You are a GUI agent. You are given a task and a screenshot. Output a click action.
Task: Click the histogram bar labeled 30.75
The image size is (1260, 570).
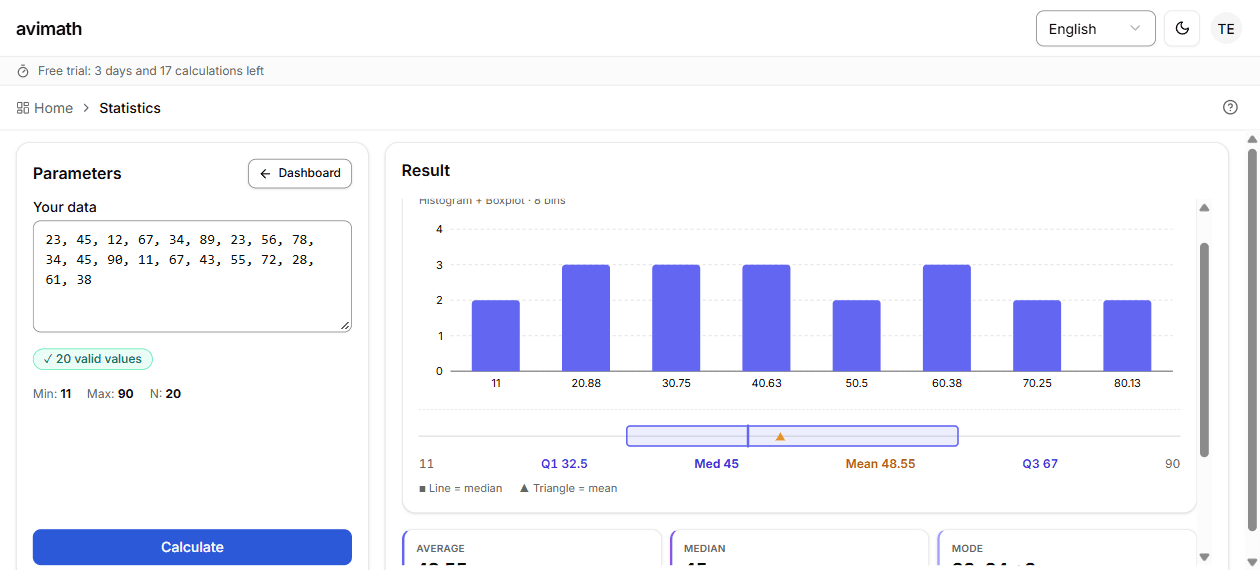[676, 318]
